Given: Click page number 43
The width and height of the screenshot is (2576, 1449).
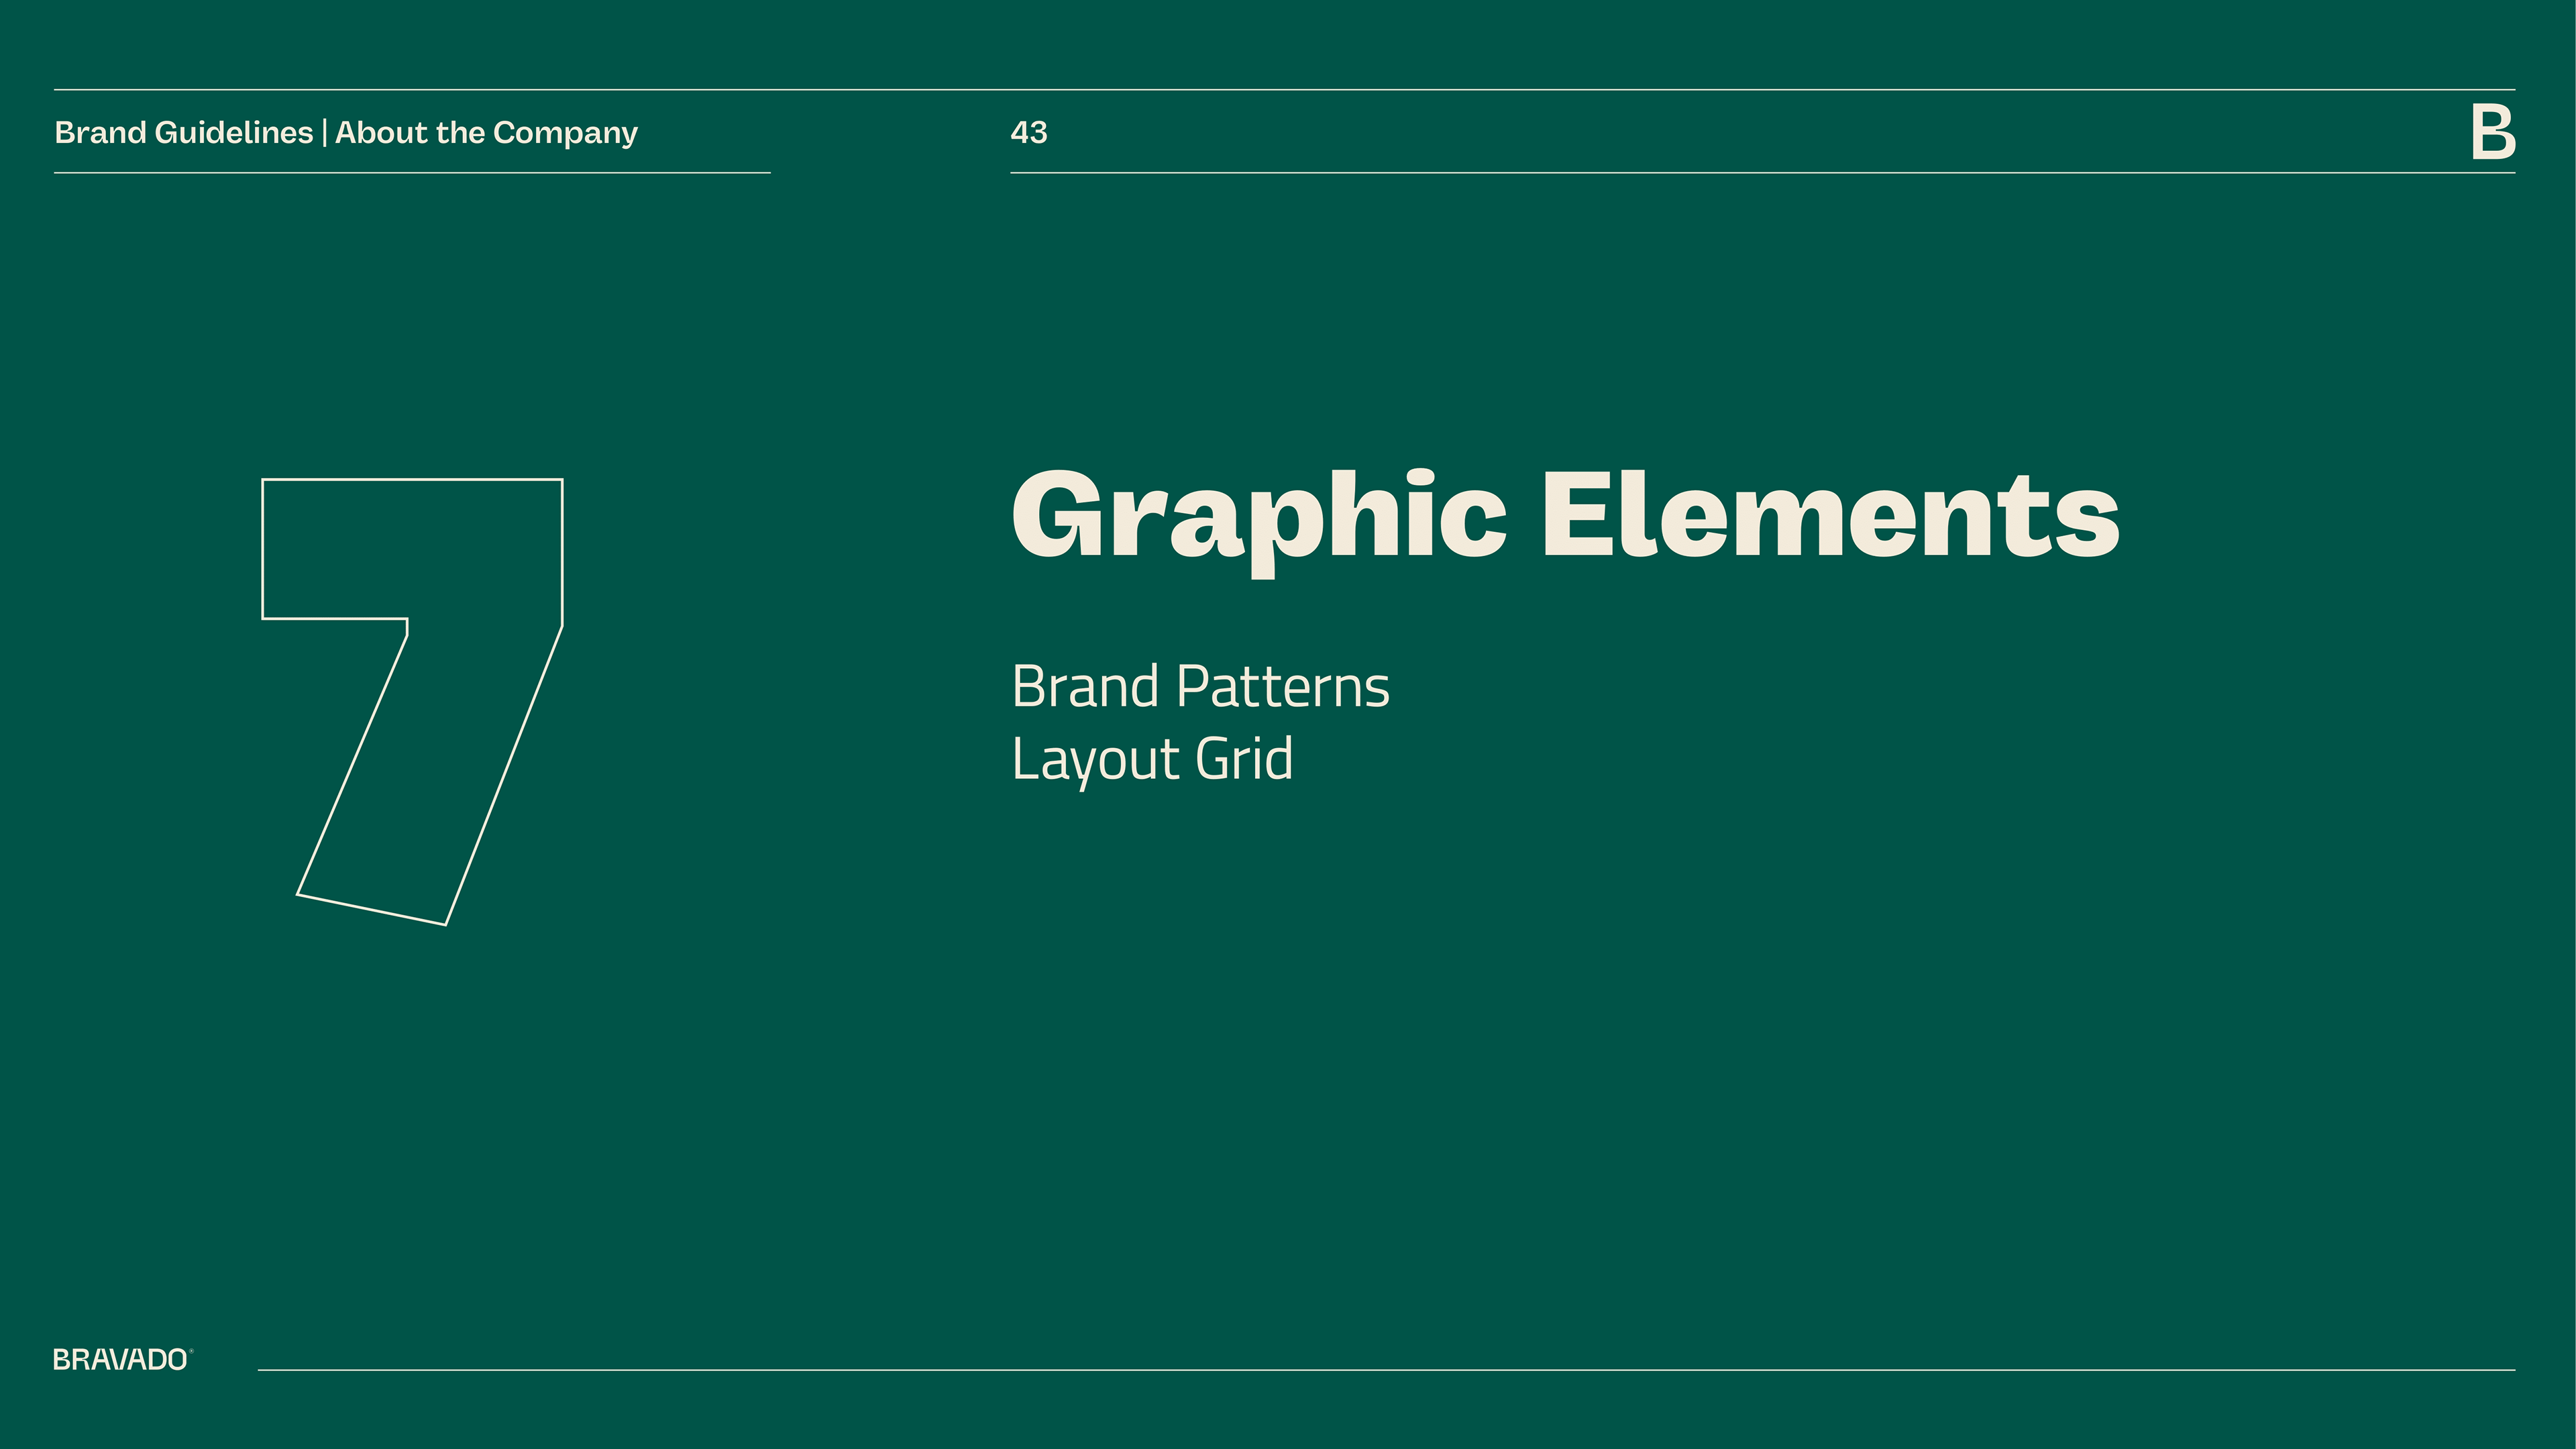Looking at the screenshot, I should (1028, 132).
